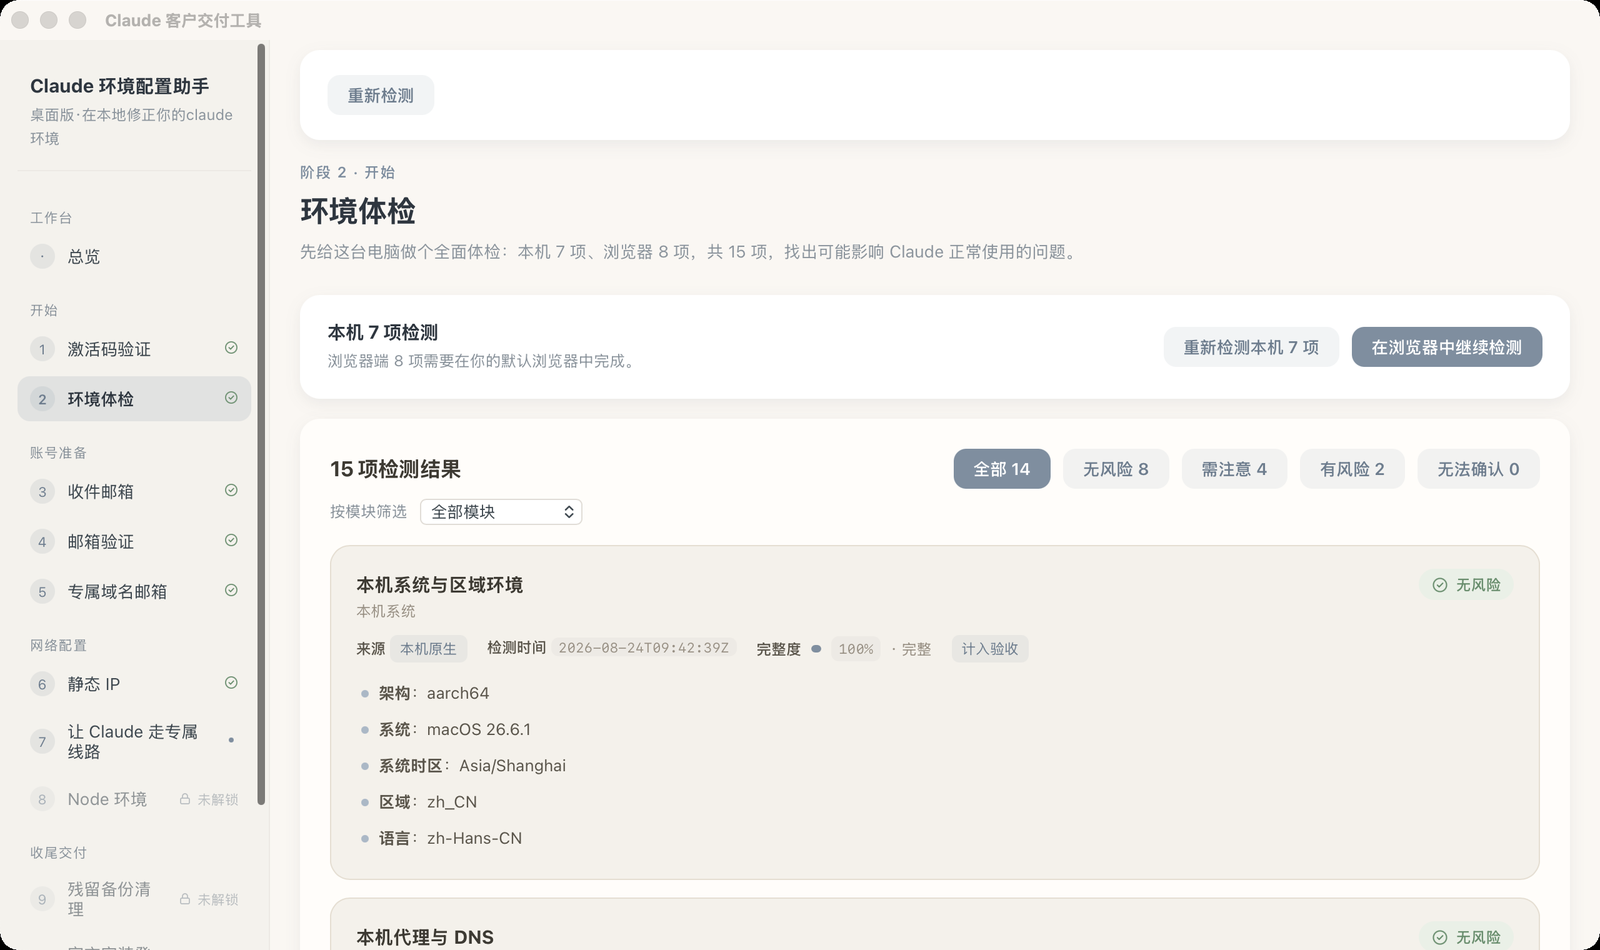Click the window close button
The width and height of the screenshot is (1600, 950).
coord(20,20)
